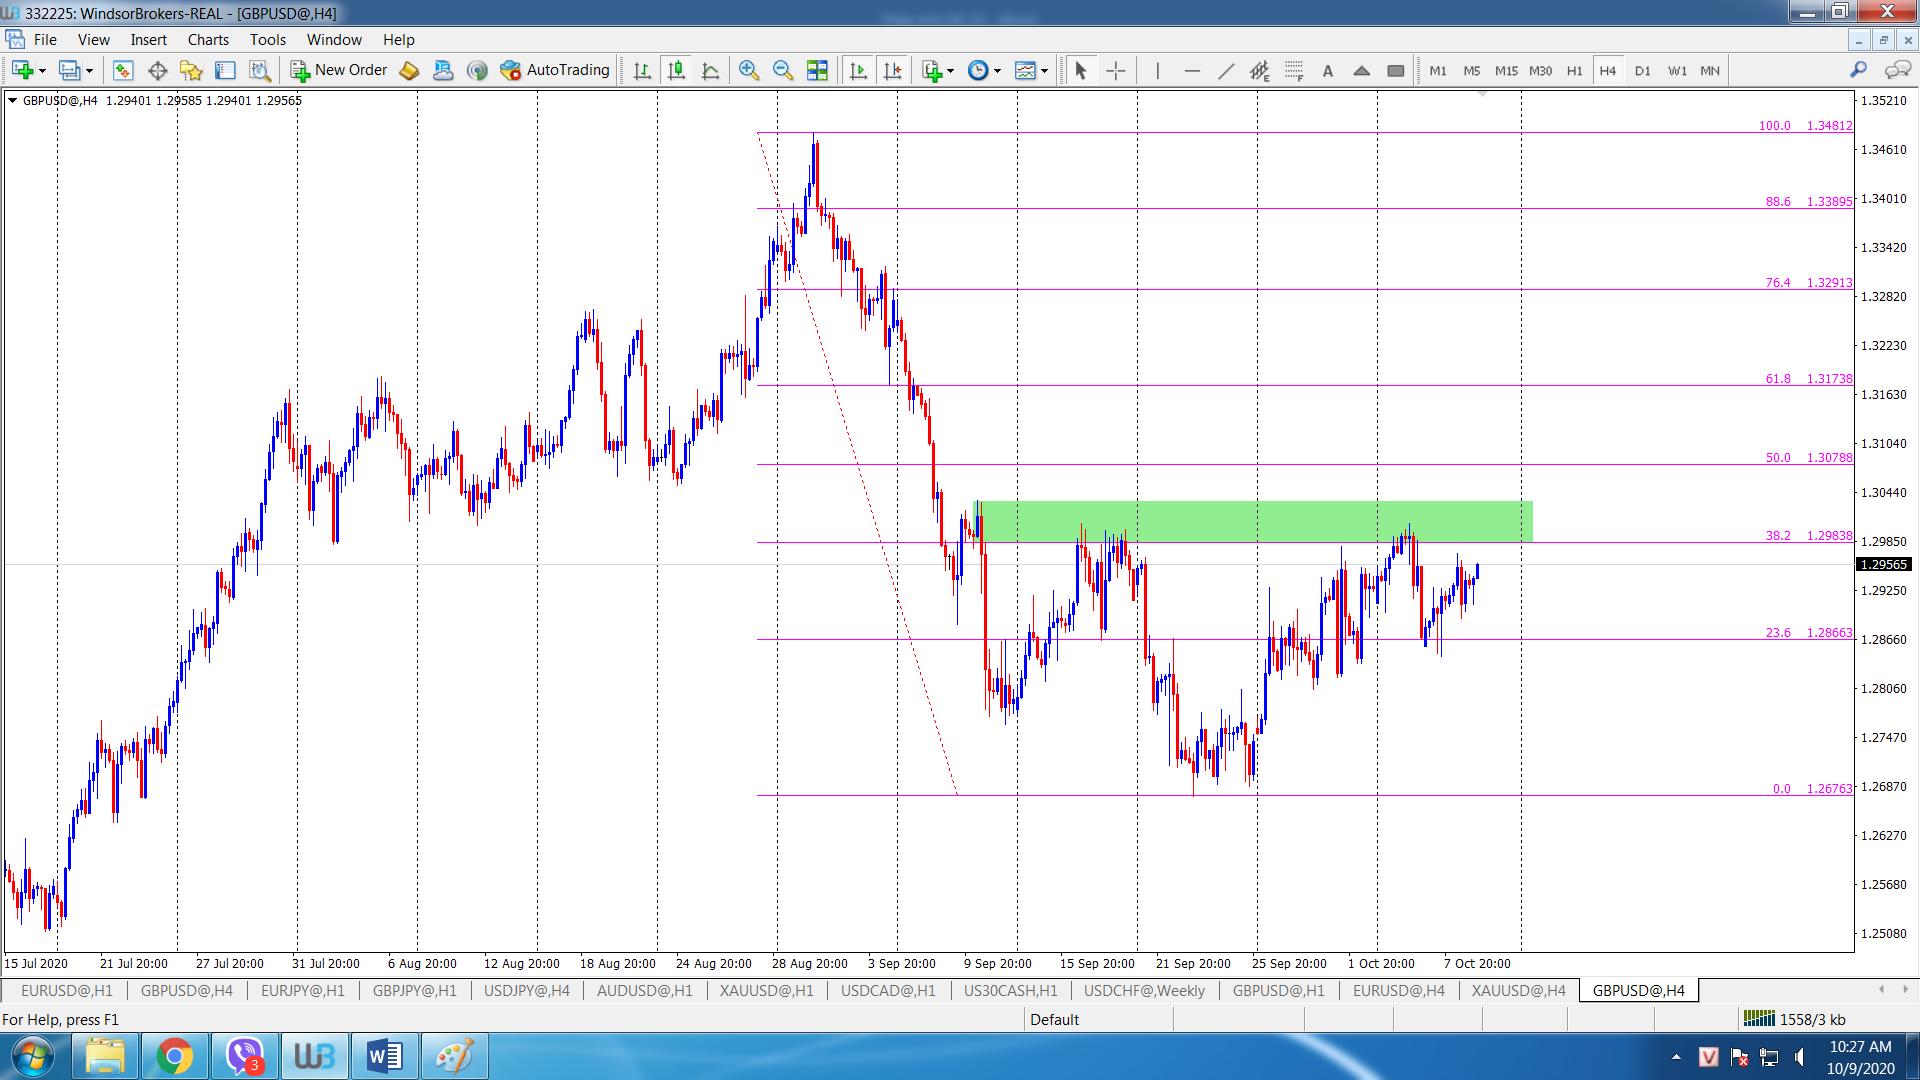Open the Navigator favorites folder icon

tap(191, 70)
